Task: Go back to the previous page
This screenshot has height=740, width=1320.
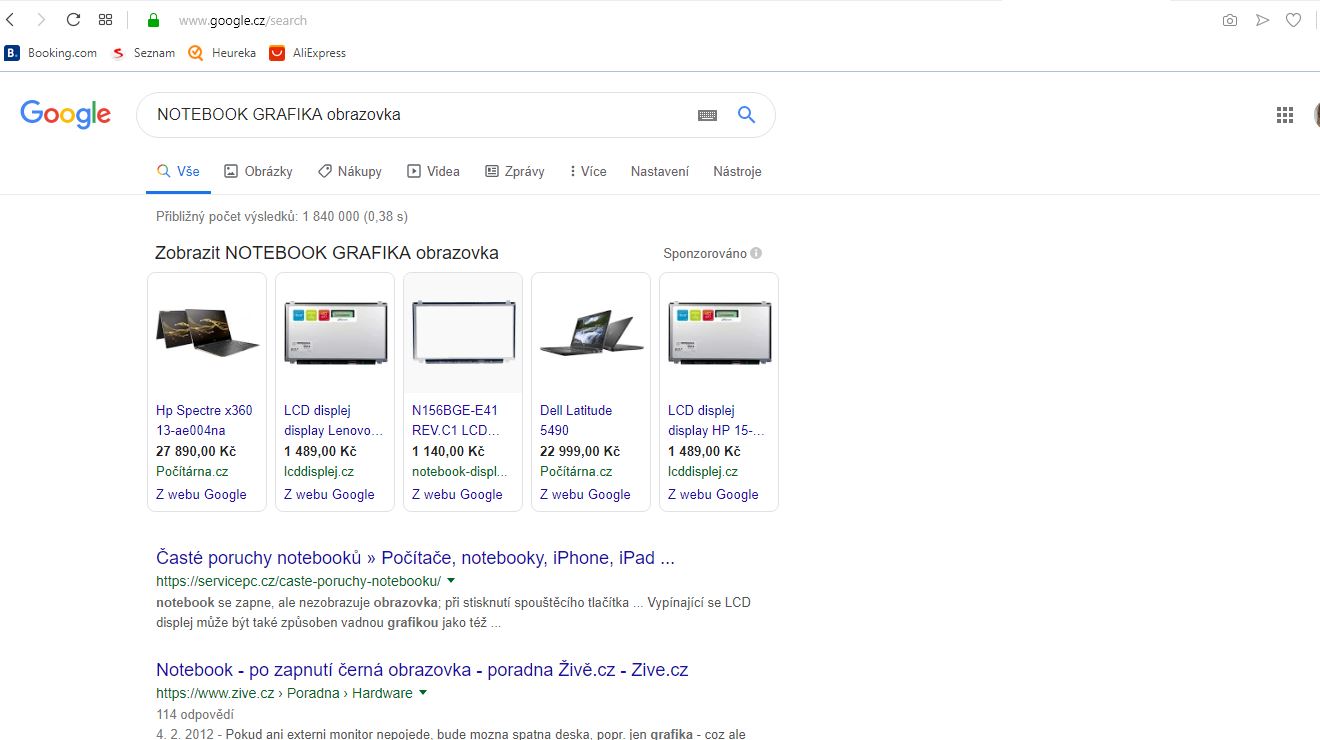Action: tap(10, 20)
